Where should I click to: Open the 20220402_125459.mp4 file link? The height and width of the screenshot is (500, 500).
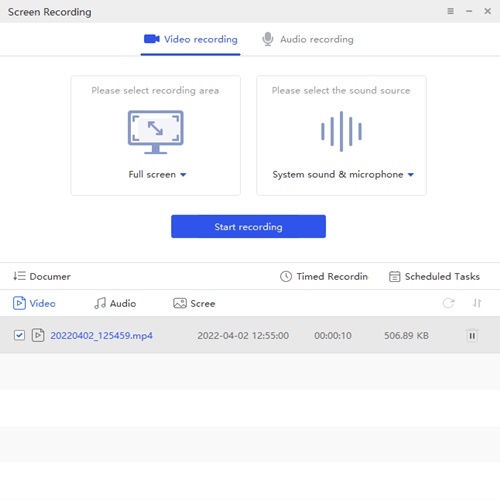[101, 335]
